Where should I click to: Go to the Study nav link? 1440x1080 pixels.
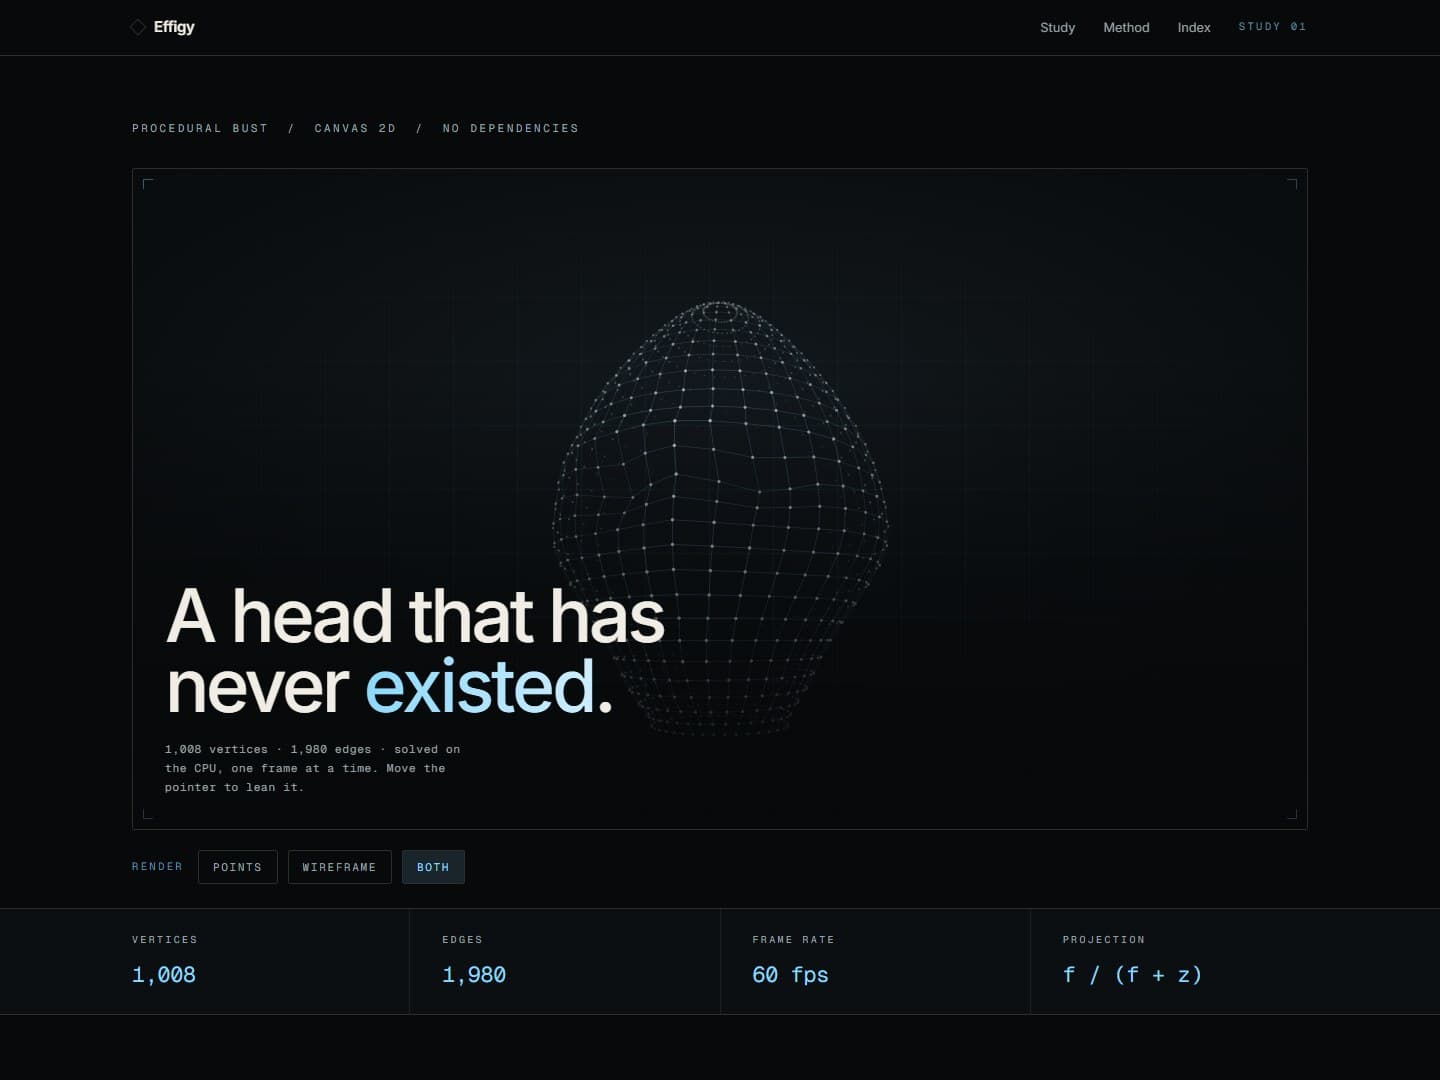(x=1057, y=27)
